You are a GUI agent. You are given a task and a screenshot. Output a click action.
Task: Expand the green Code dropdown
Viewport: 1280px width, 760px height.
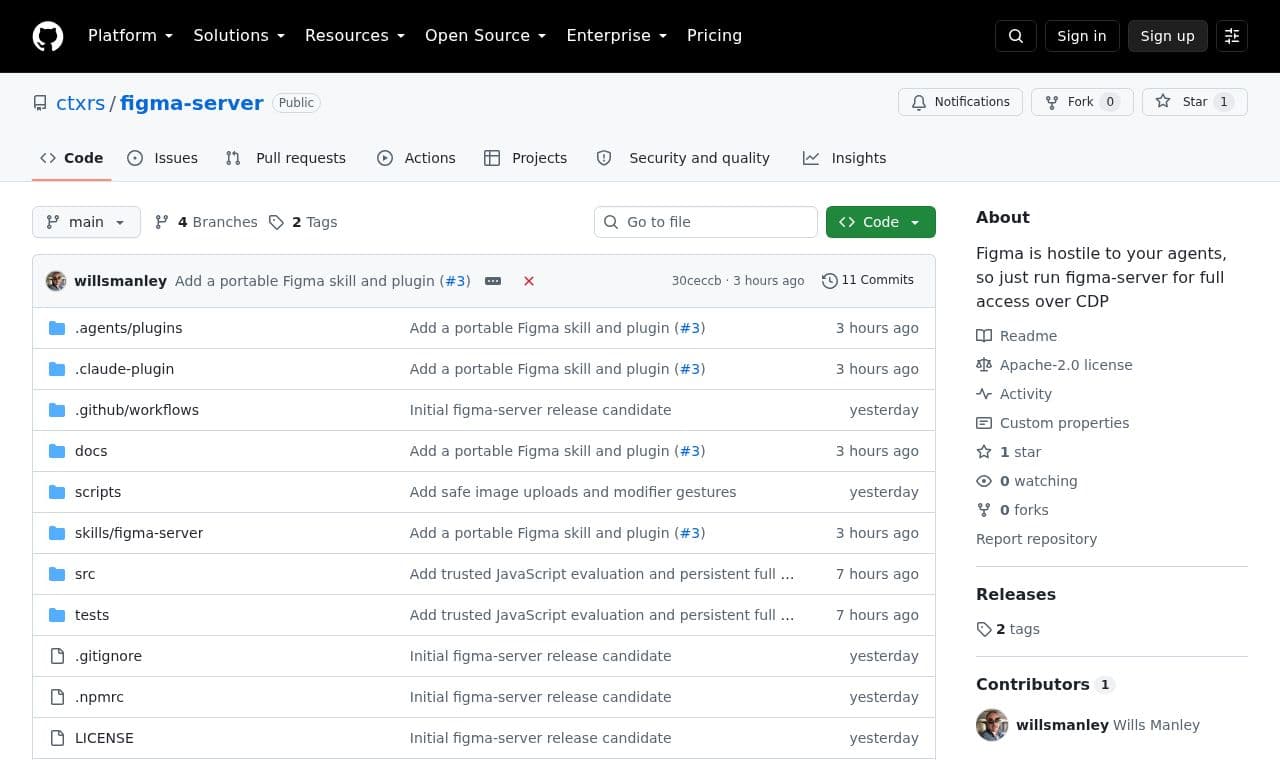[x=881, y=222]
